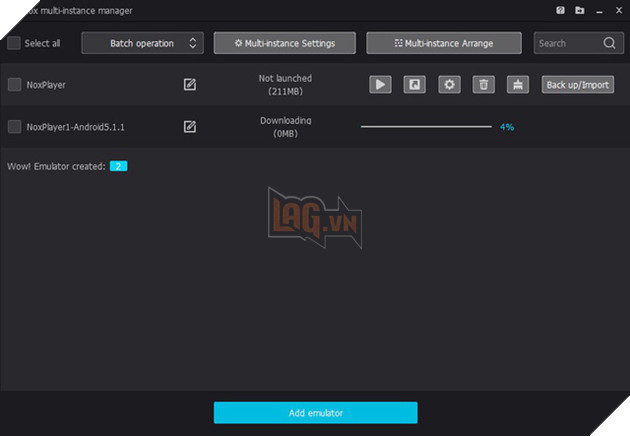
Task: Minimize the multi-instance manager window
Action: click(x=599, y=11)
